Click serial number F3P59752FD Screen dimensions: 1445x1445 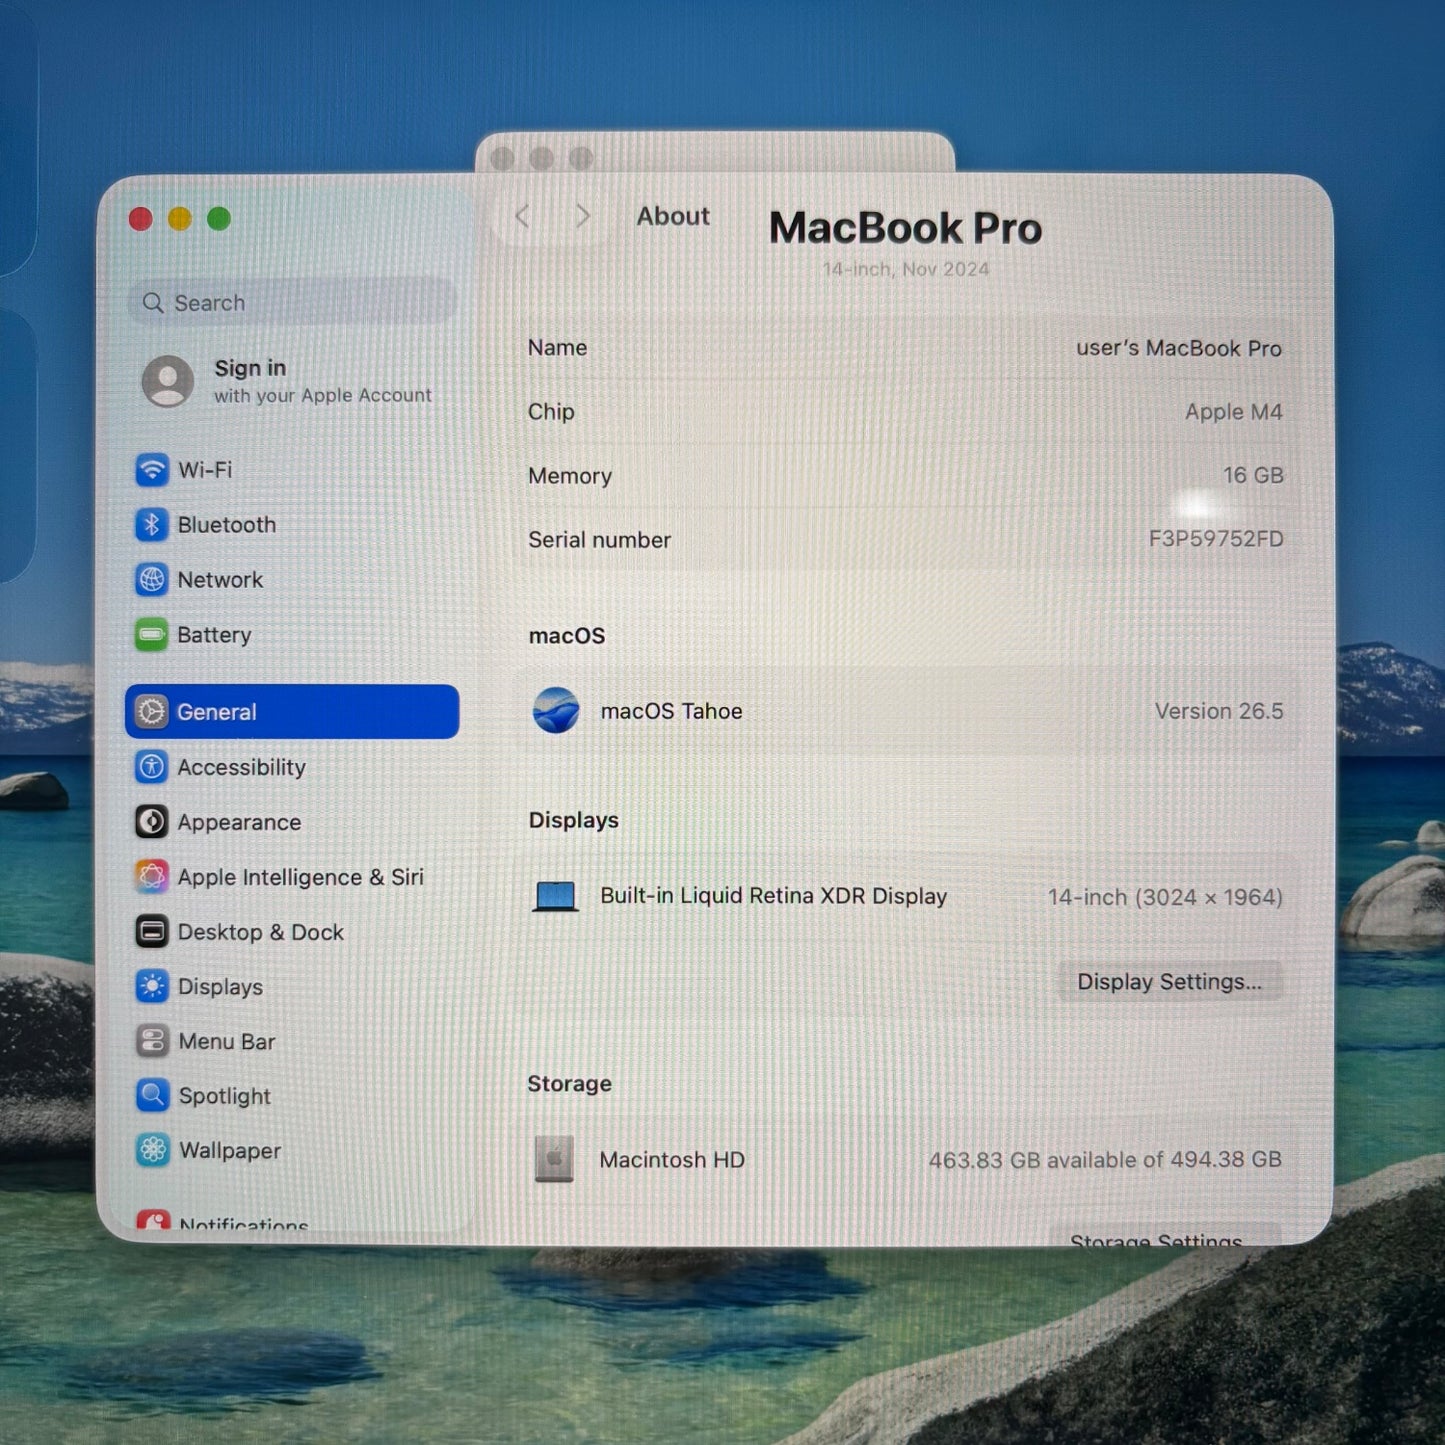1216,539
